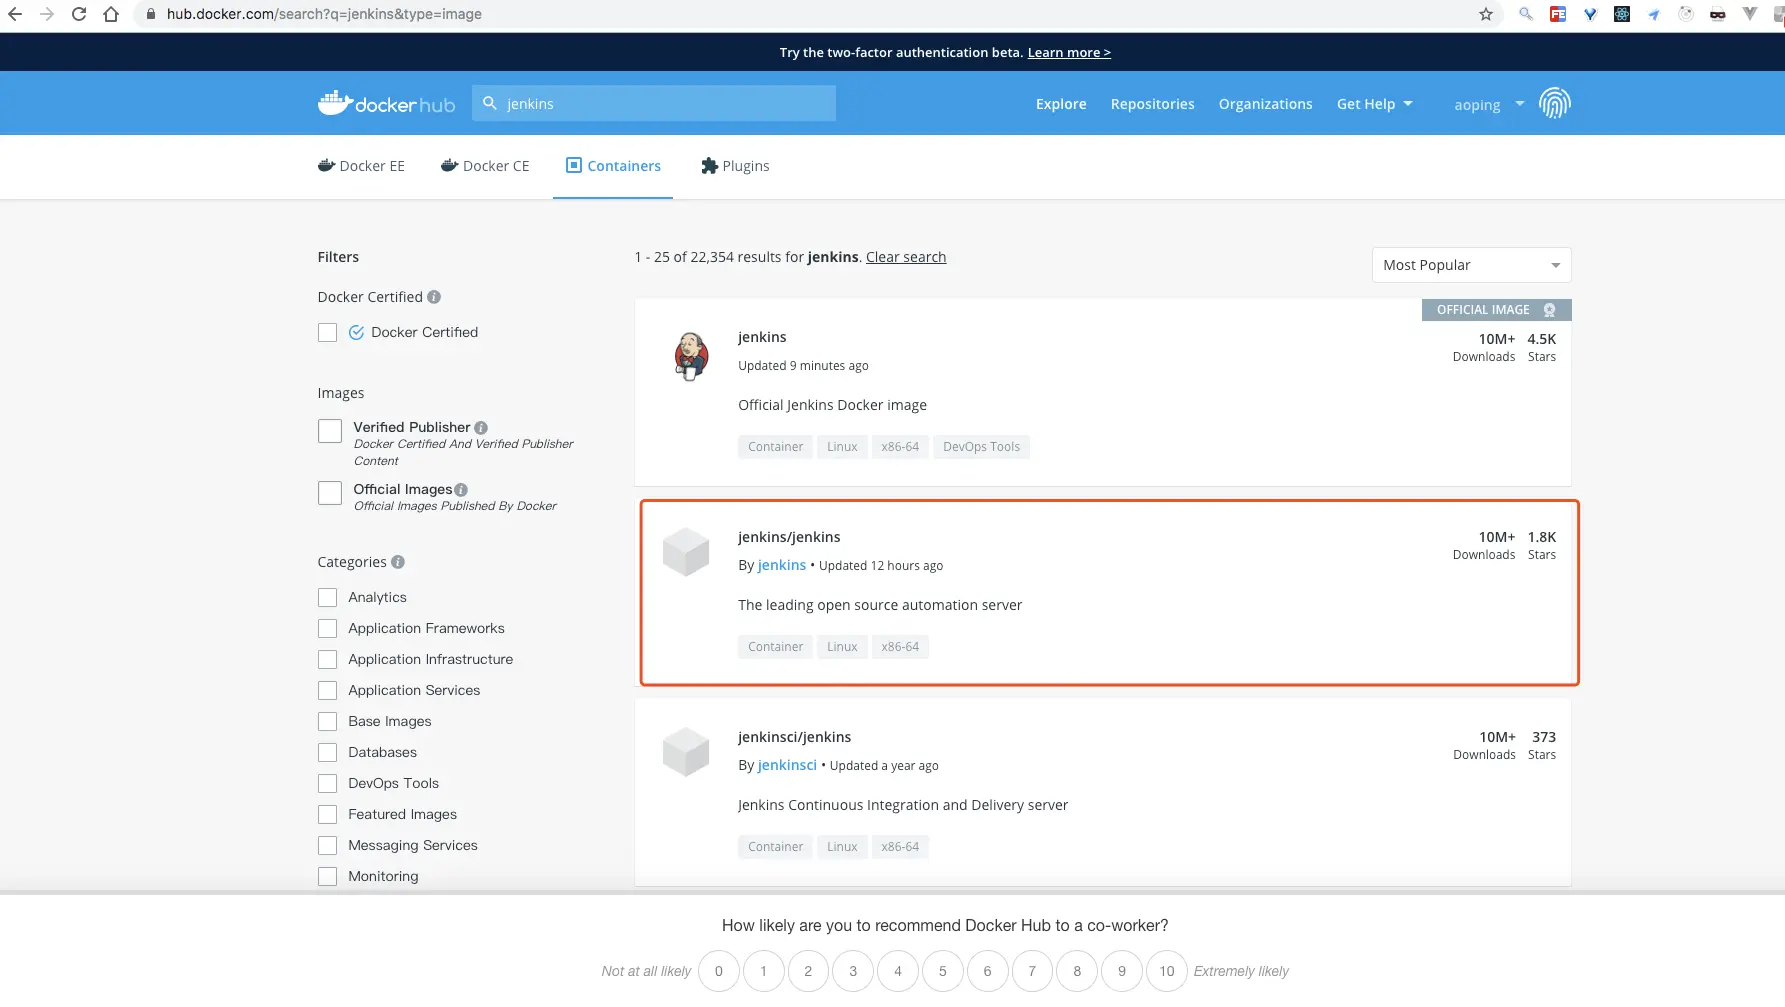
Task: Click the Docker EE whale icon
Action: (x=326, y=166)
